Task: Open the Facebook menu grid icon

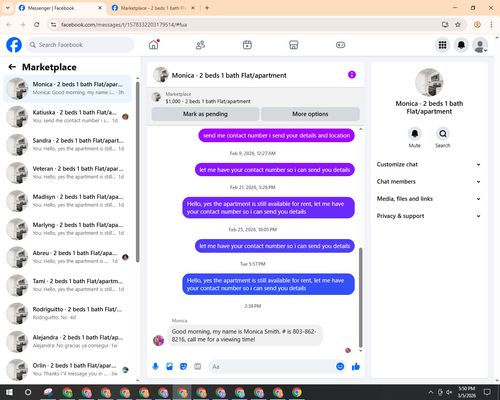Action: (442, 45)
